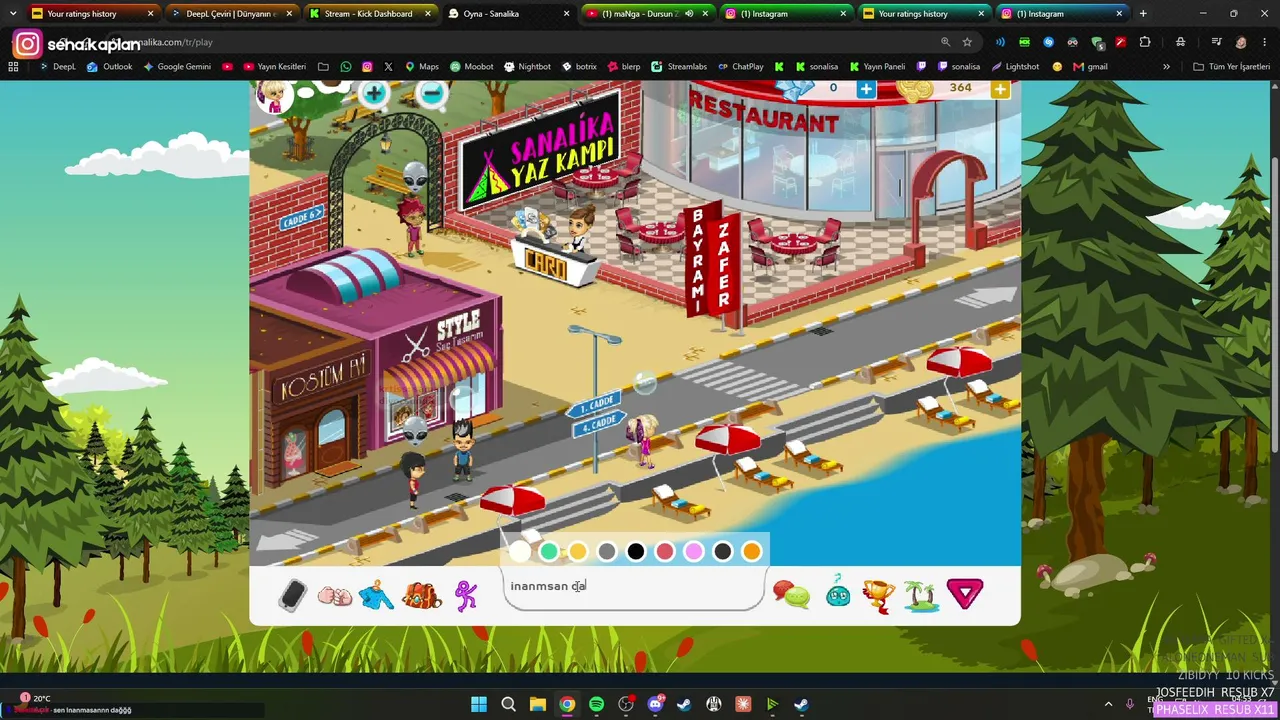Open the palm tree island icon
The width and height of the screenshot is (1280, 720).
point(922,596)
